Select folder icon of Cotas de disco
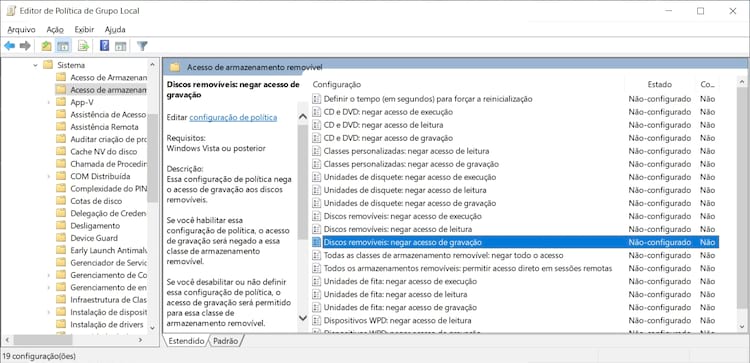The height and width of the screenshot is (363, 750). tap(61, 201)
